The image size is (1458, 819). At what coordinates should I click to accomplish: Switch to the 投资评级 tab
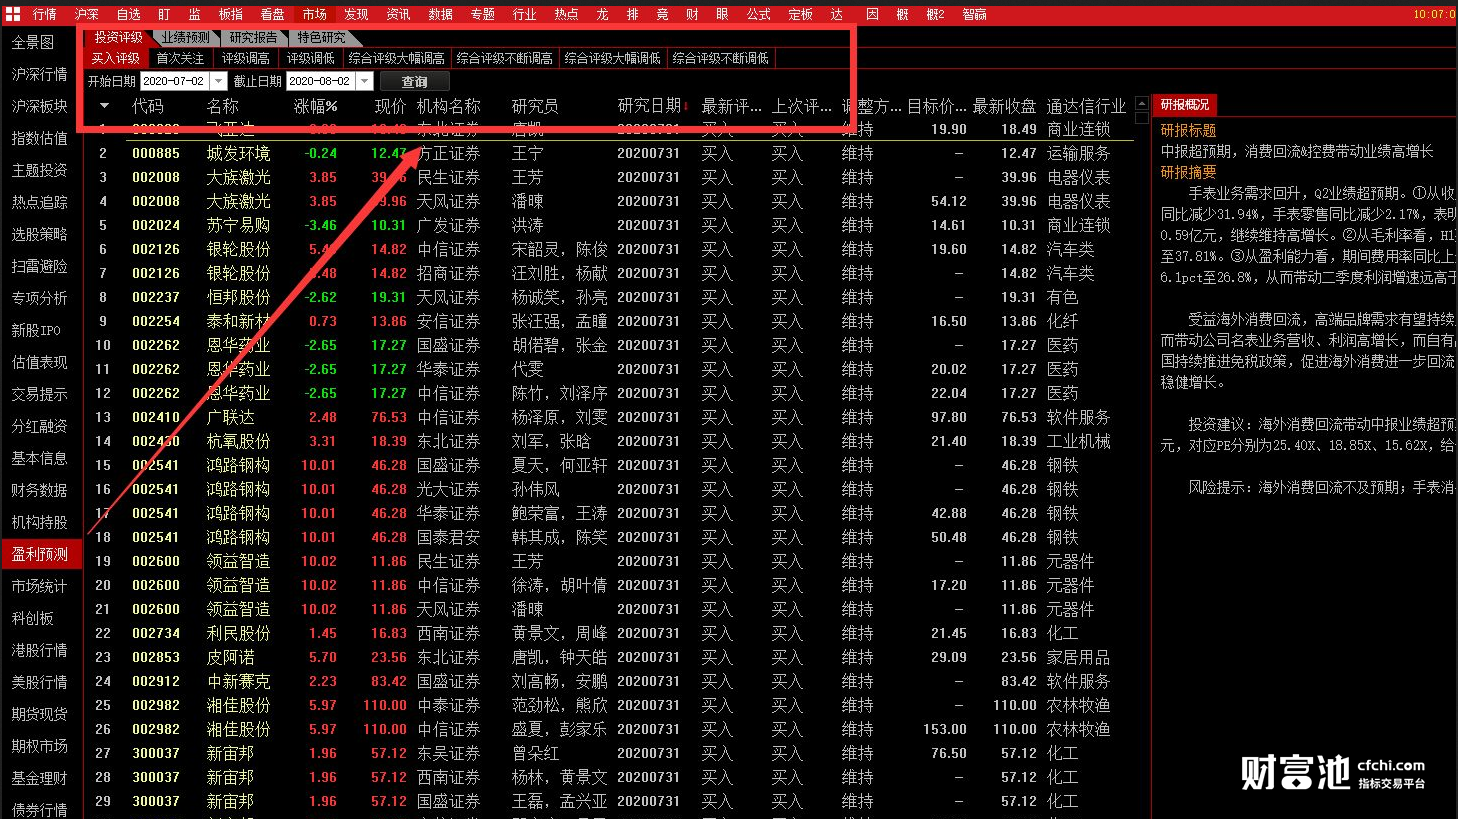click(x=118, y=38)
